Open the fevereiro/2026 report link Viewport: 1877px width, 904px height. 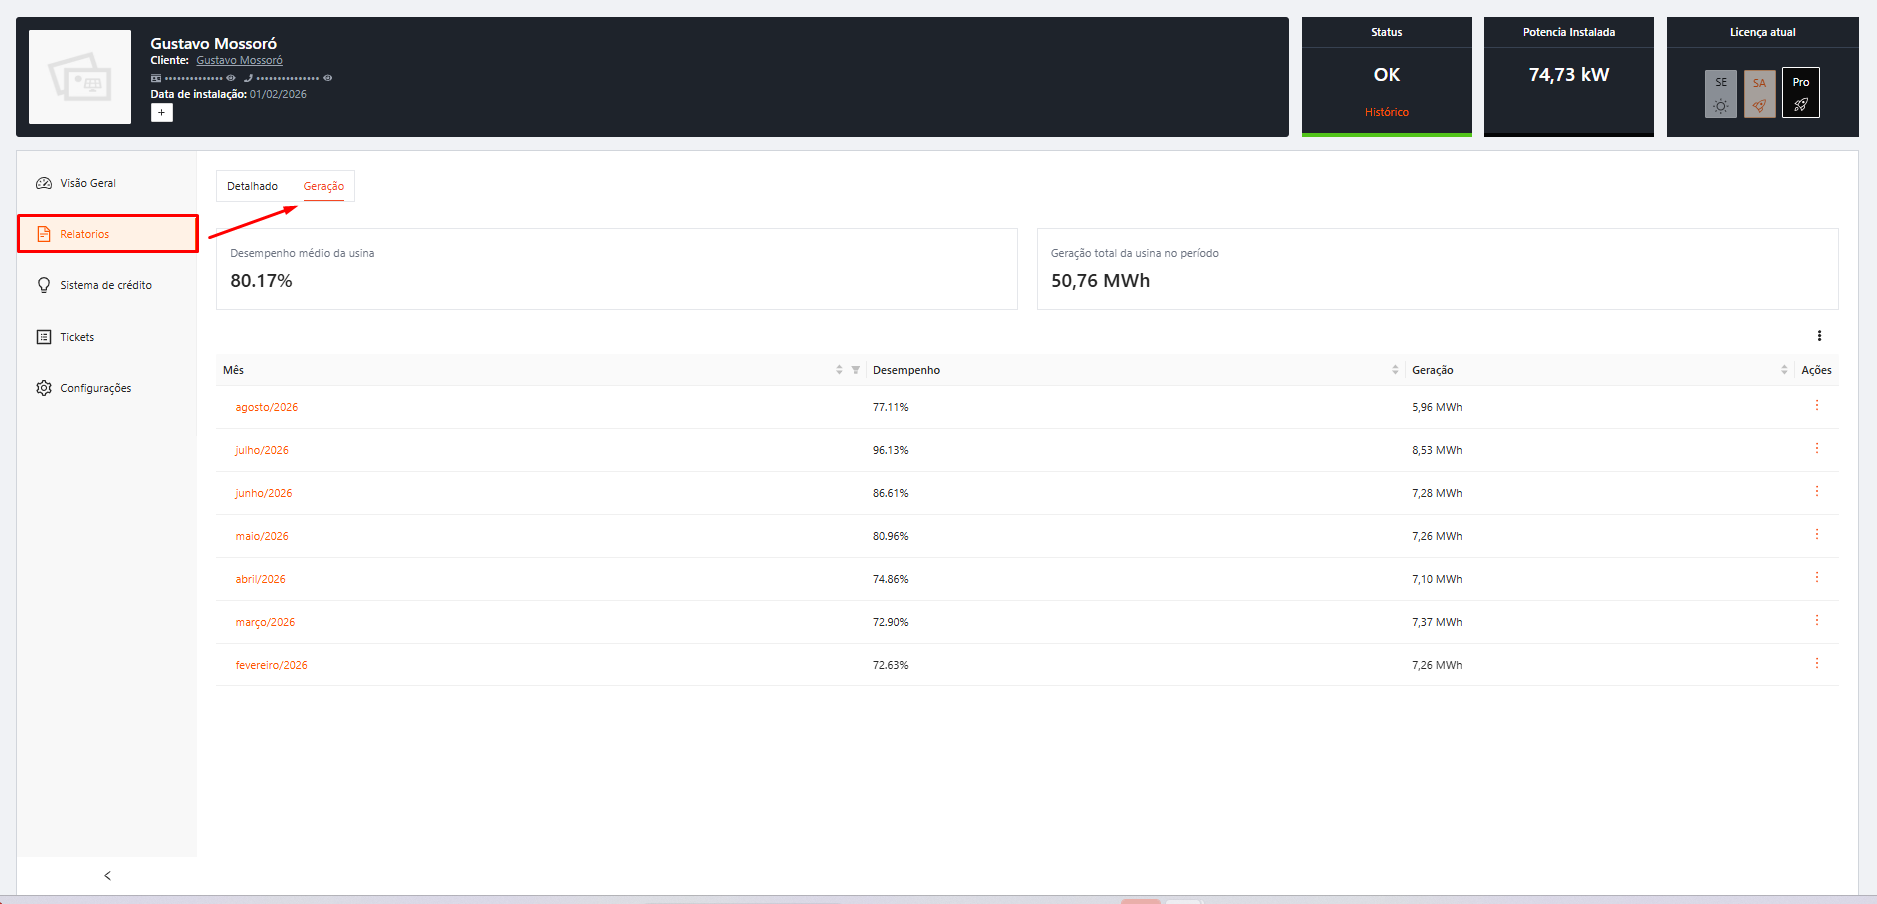(271, 665)
